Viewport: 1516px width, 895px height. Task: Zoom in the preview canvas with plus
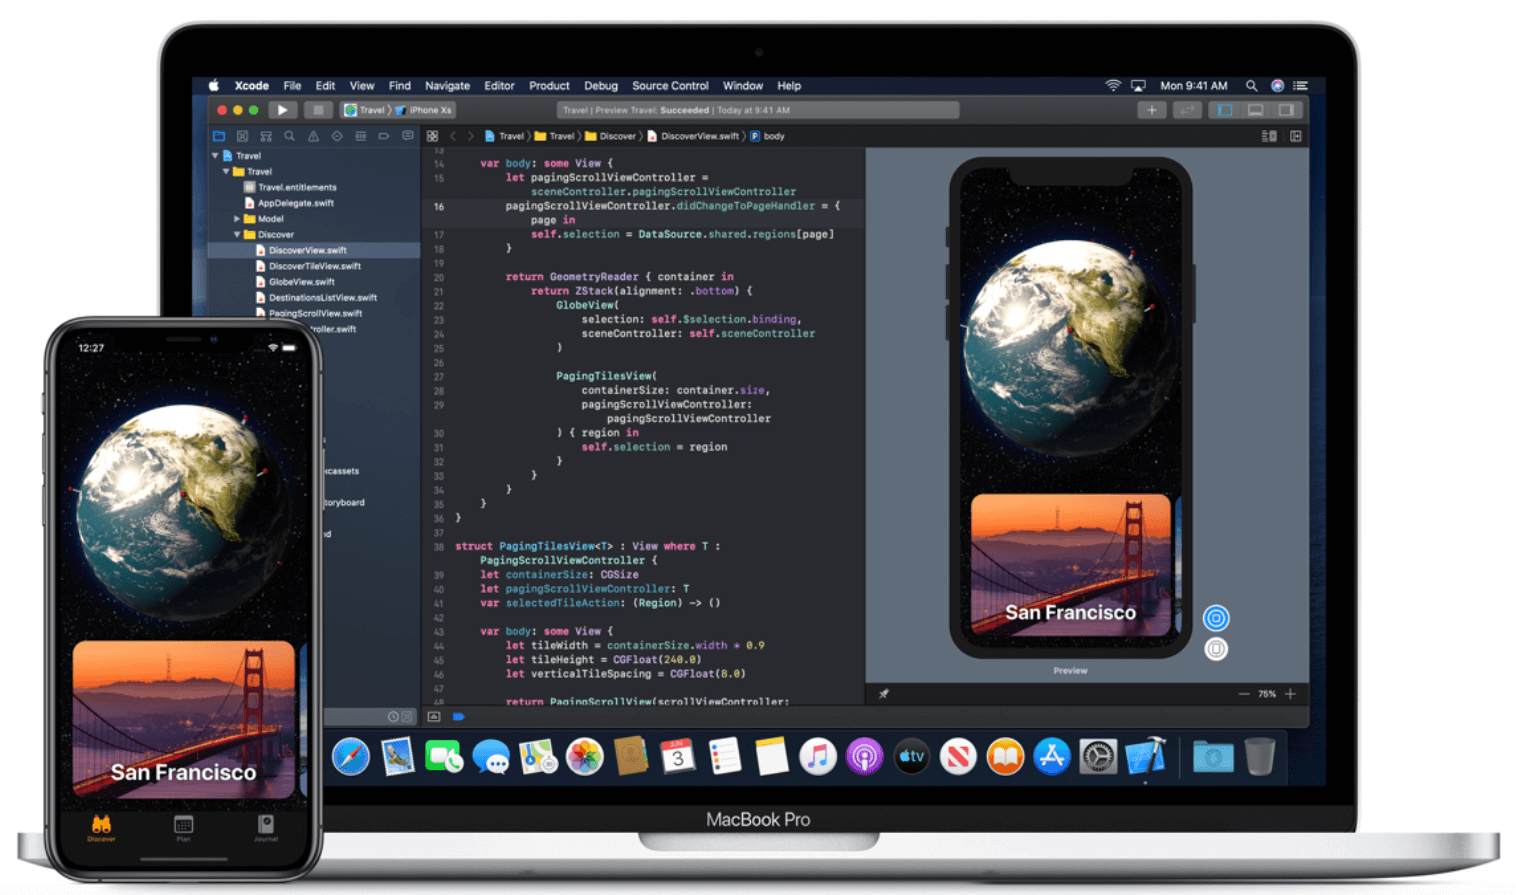pos(1290,694)
